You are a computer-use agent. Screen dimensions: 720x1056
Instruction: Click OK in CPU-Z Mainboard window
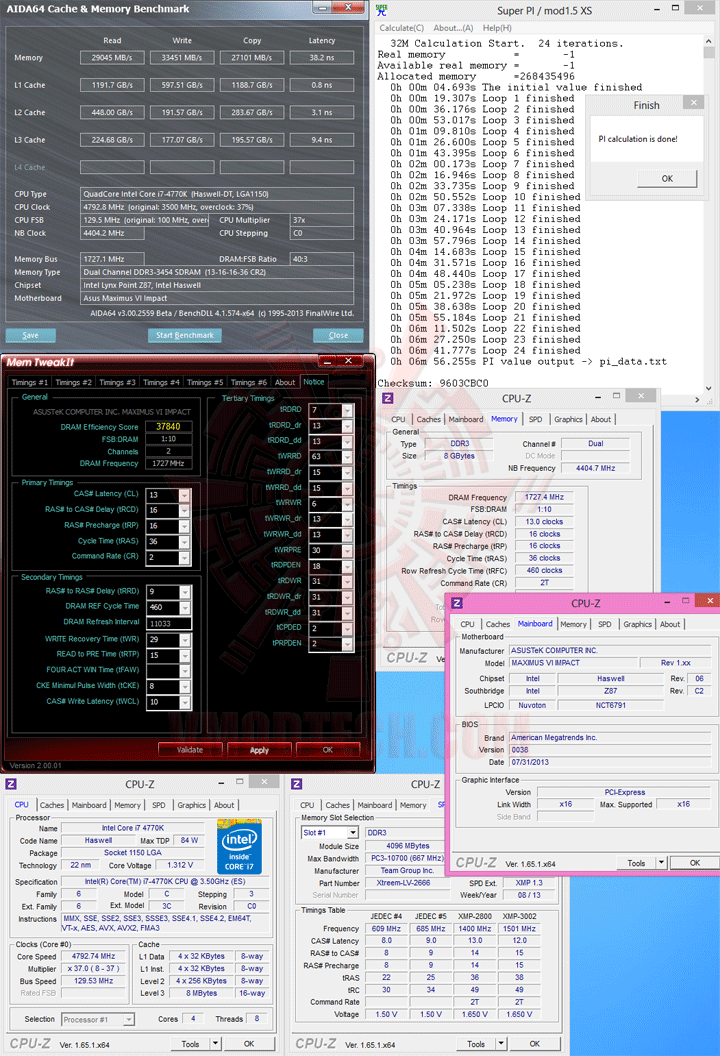pos(694,863)
